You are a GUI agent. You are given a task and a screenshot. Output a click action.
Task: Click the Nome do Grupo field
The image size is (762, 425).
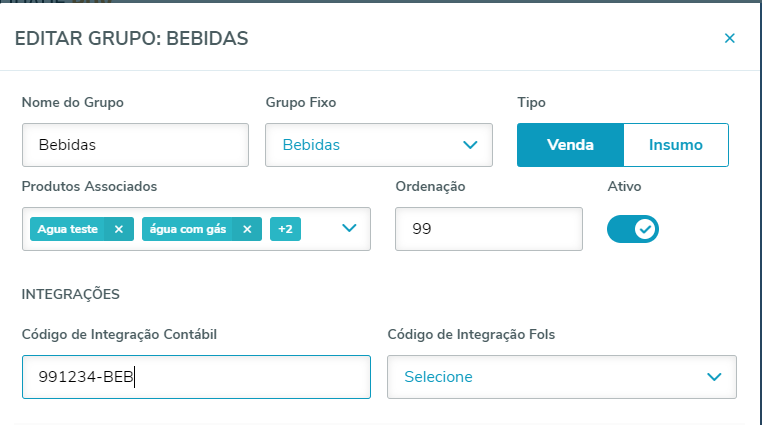tap(135, 145)
